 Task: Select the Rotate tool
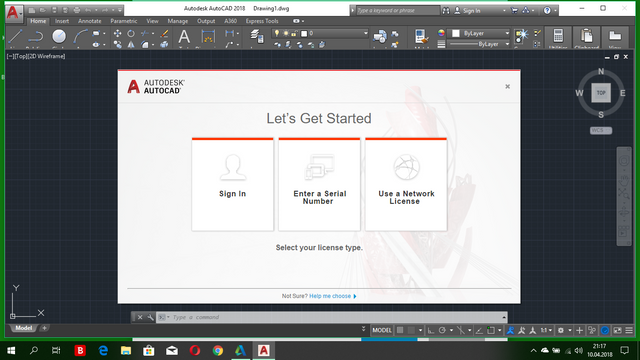coord(131,33)
